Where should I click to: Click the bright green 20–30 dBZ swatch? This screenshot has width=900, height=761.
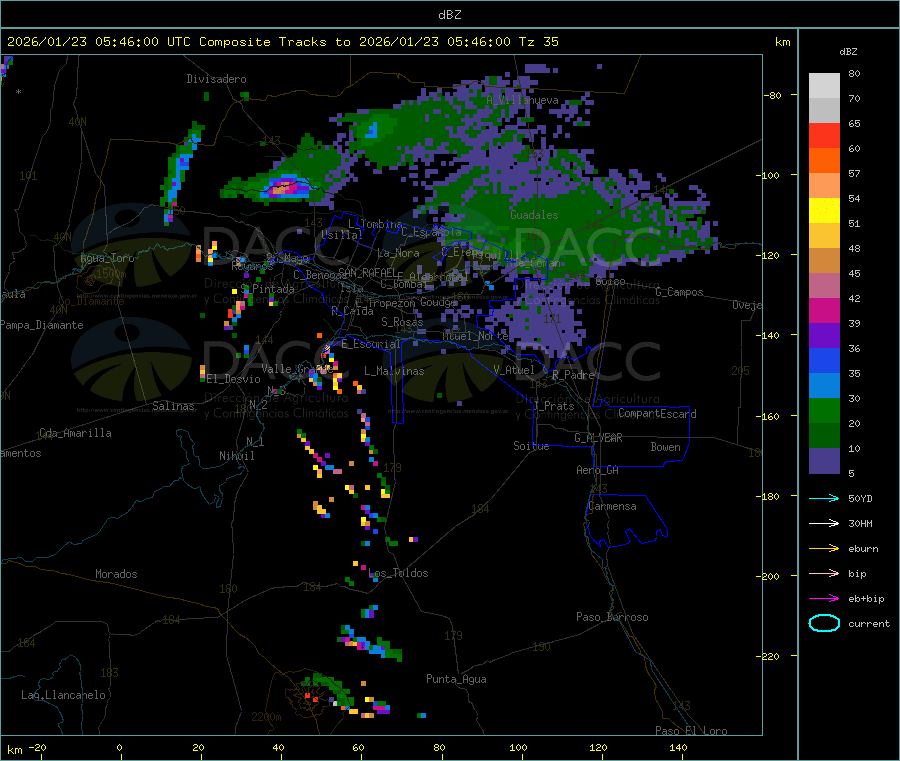pyautogui.click(x=824, y=410)
